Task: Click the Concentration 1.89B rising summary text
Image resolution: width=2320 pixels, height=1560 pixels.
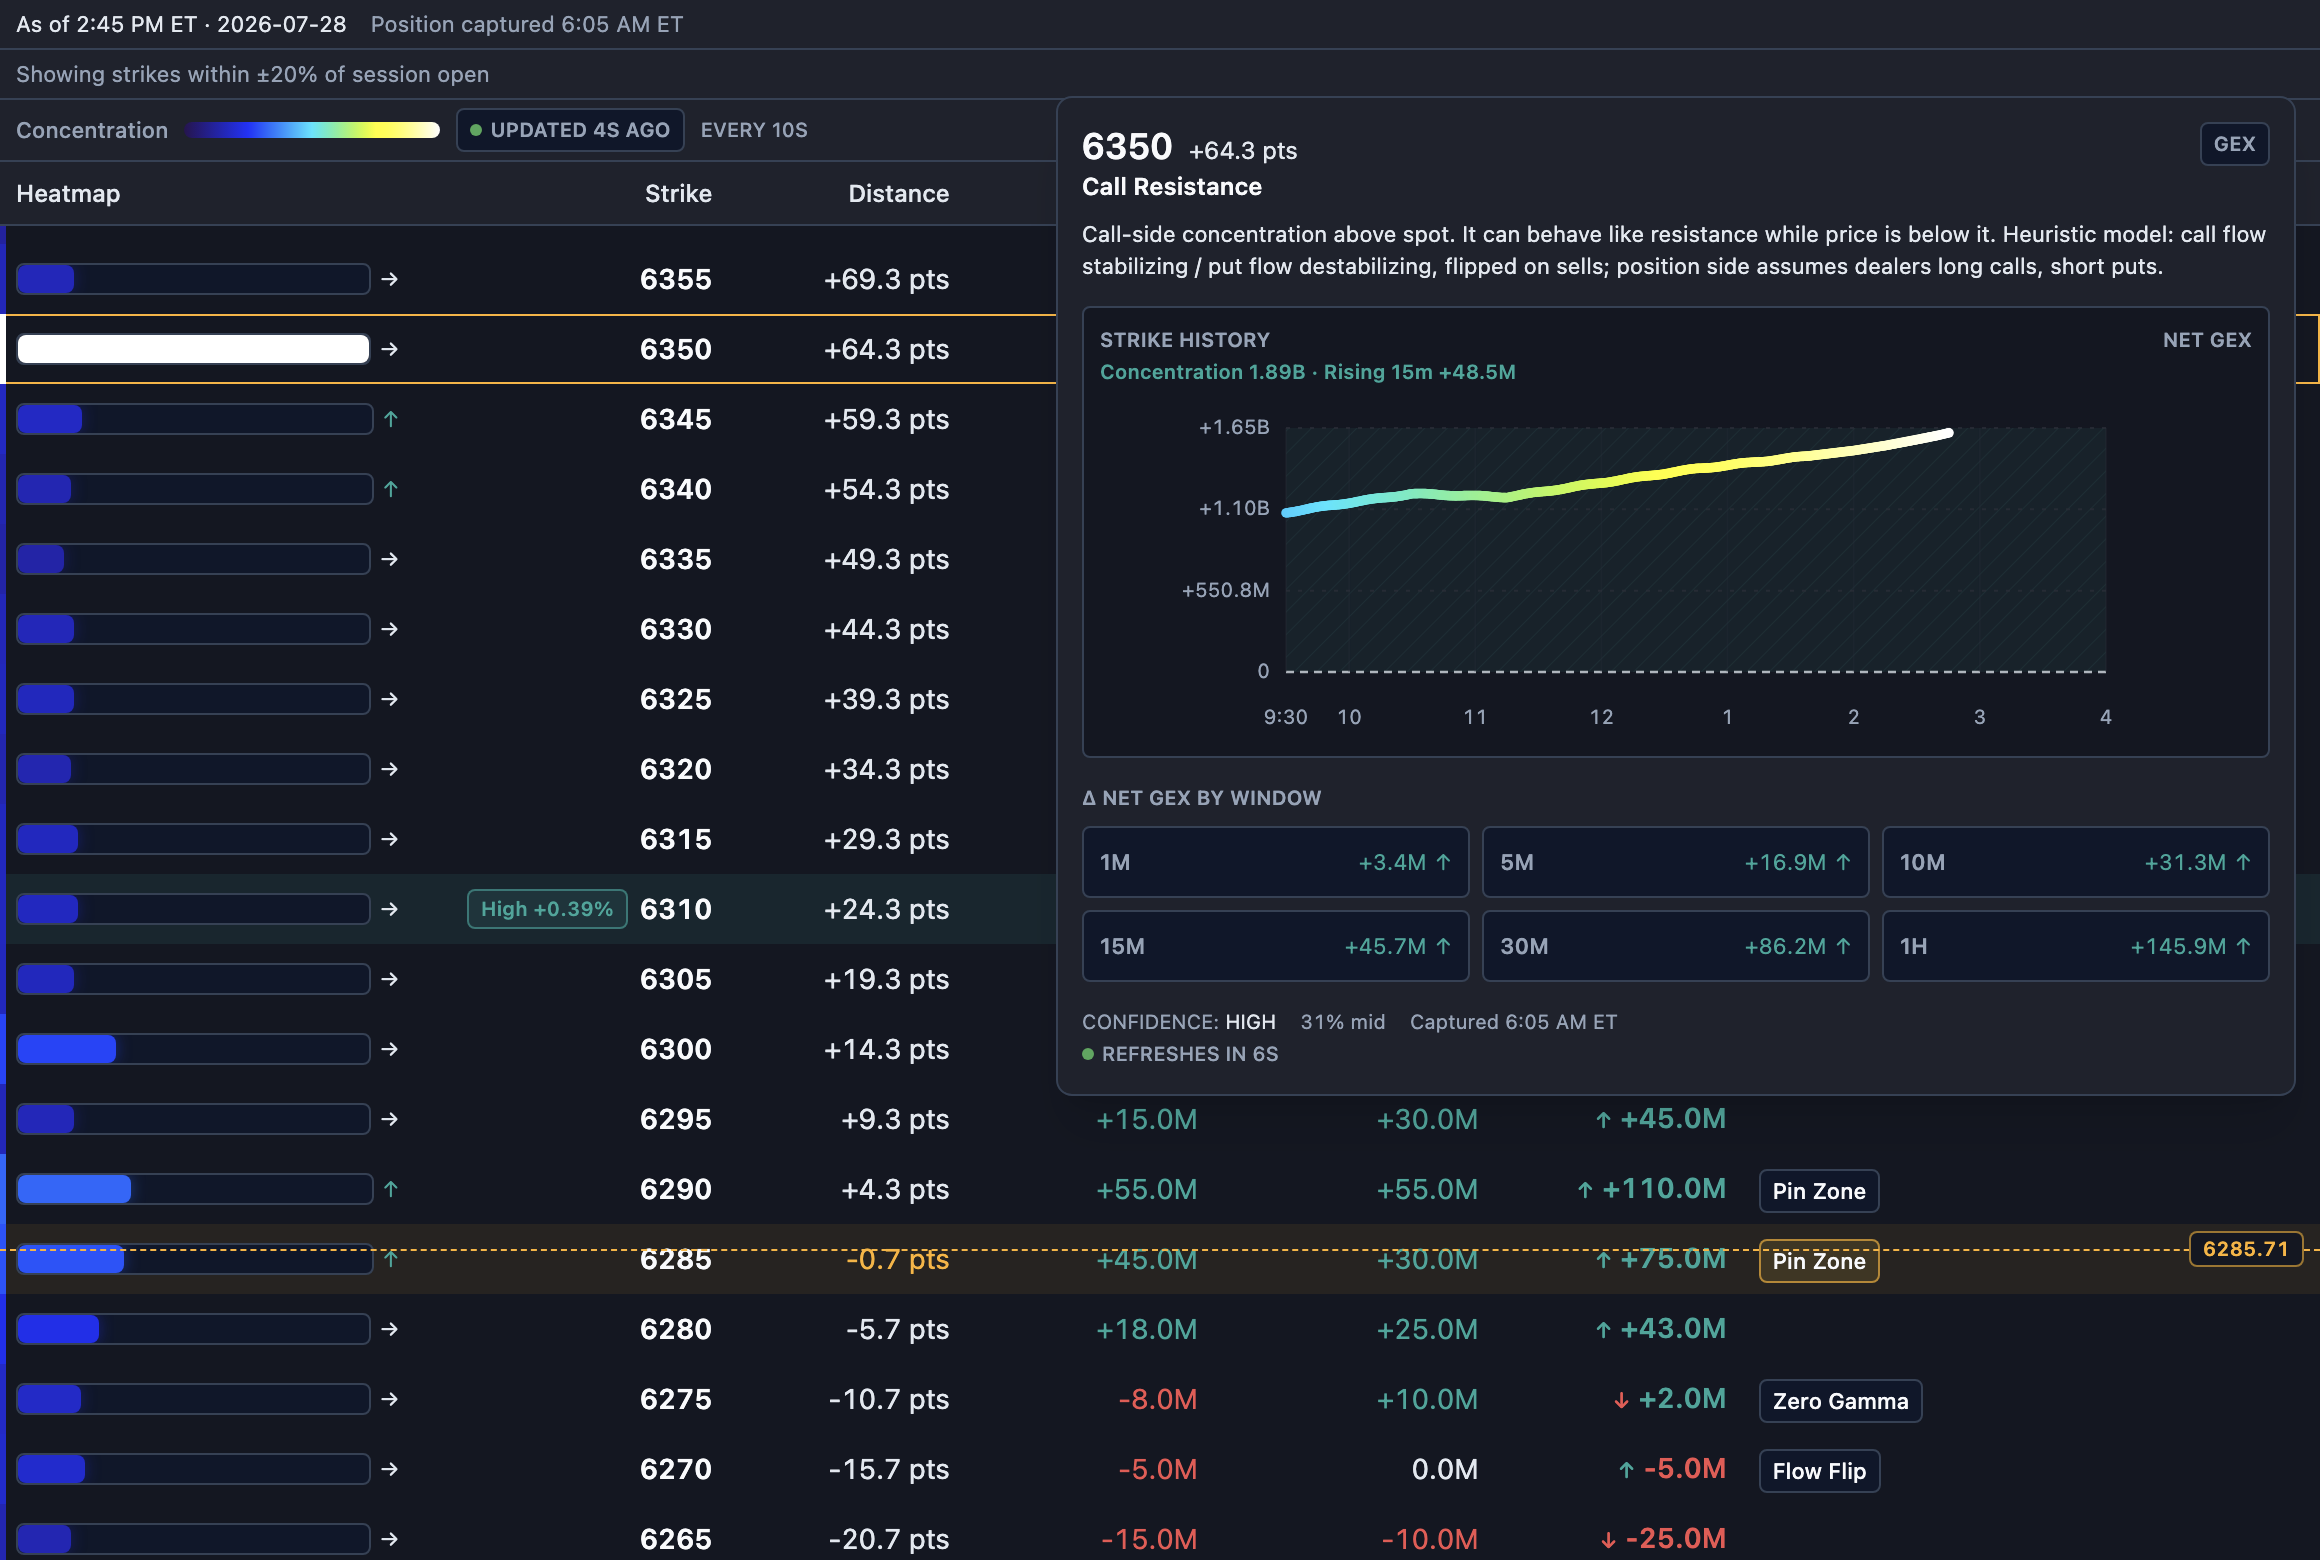Action: [1308, 372]
